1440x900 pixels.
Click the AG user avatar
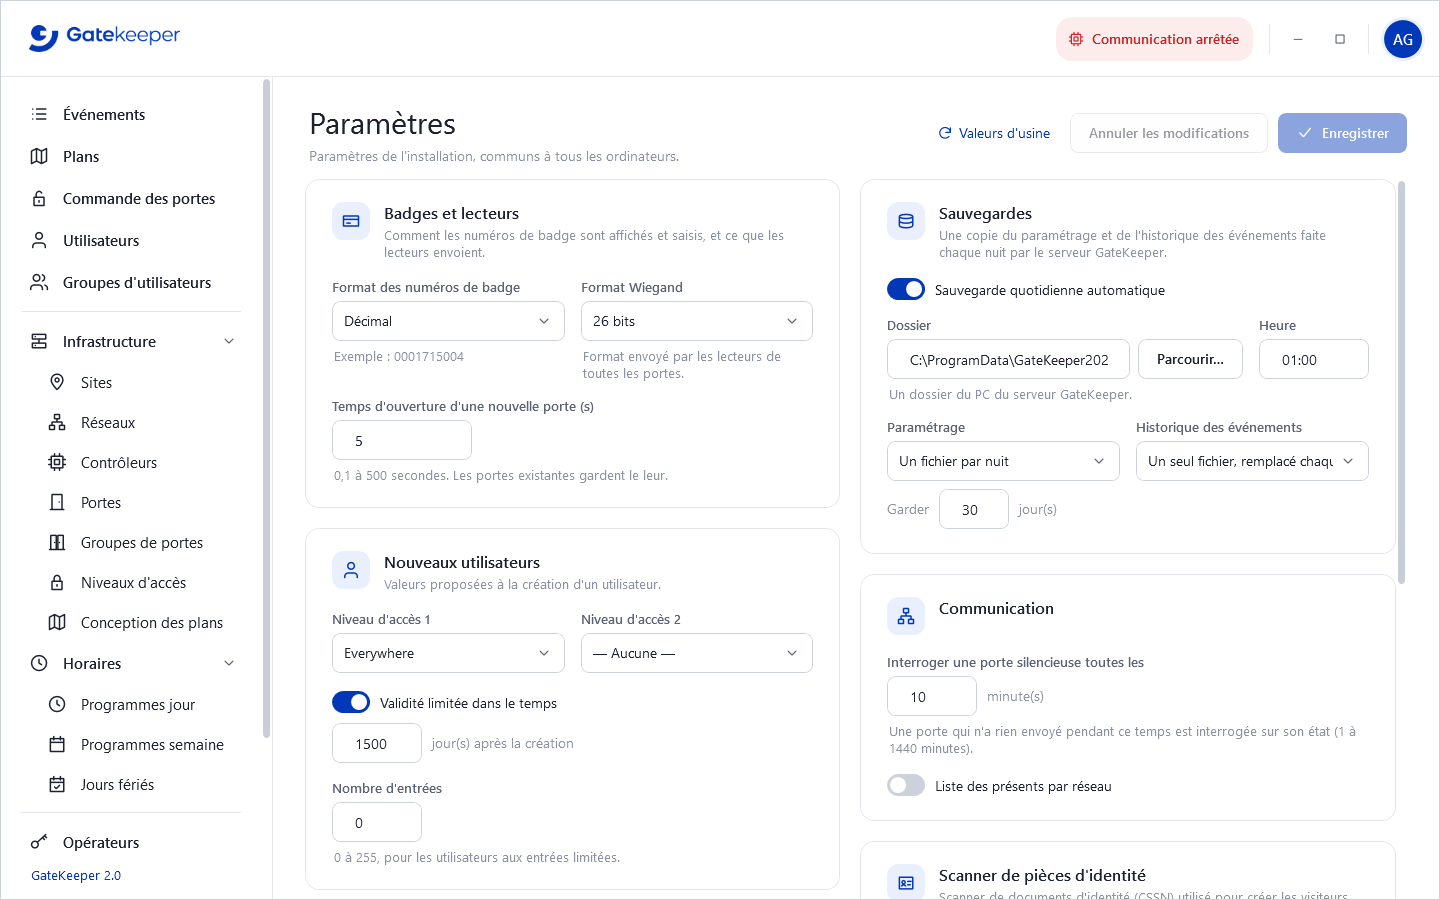(x=1403, y=39)
